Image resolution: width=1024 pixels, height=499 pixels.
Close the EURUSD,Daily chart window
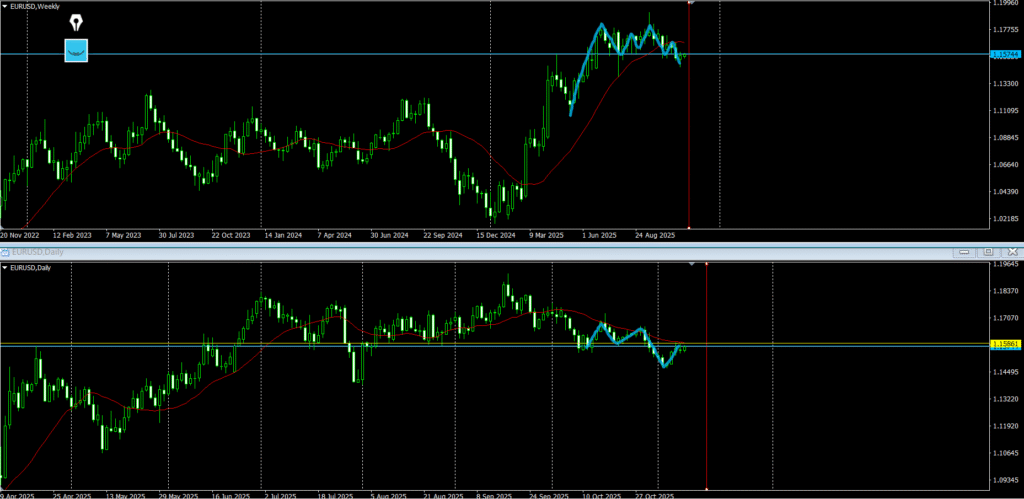1012,252
